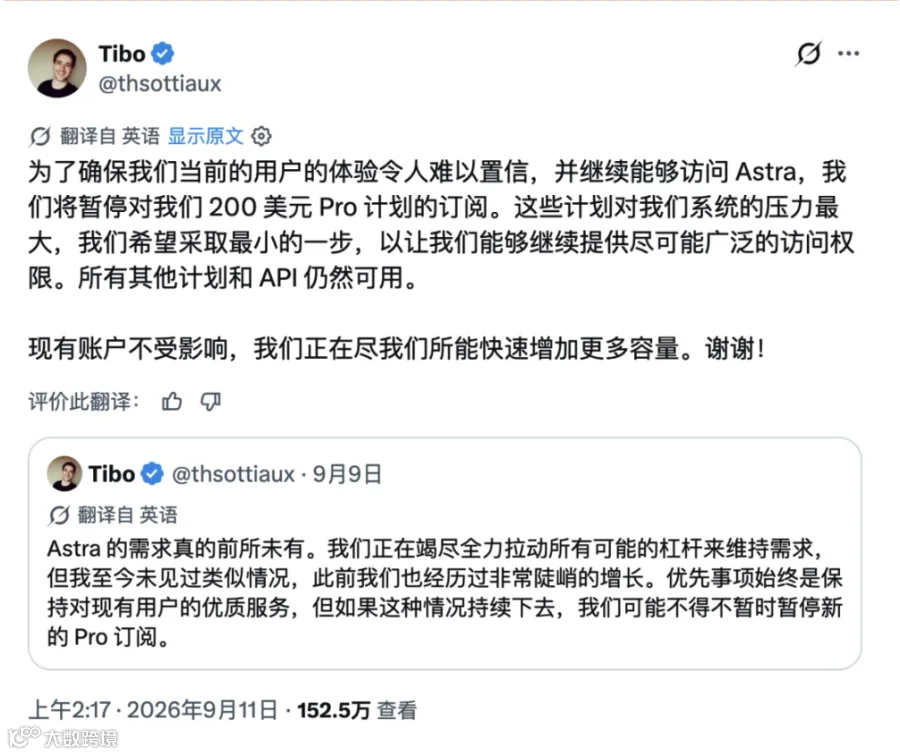Rate the translation with thumbs up
The width and height of the screenshot is (900, 755).
pyautogui.click(x=172, y=401)
